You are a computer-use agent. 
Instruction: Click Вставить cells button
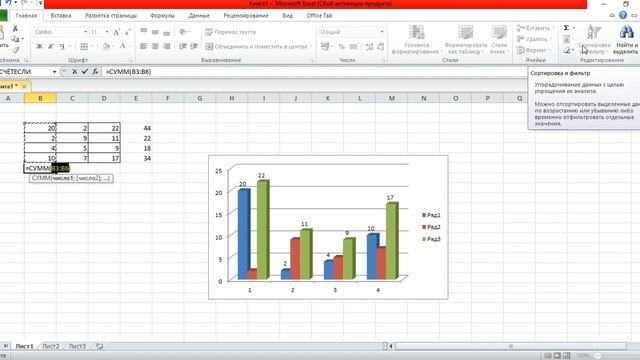535,28
